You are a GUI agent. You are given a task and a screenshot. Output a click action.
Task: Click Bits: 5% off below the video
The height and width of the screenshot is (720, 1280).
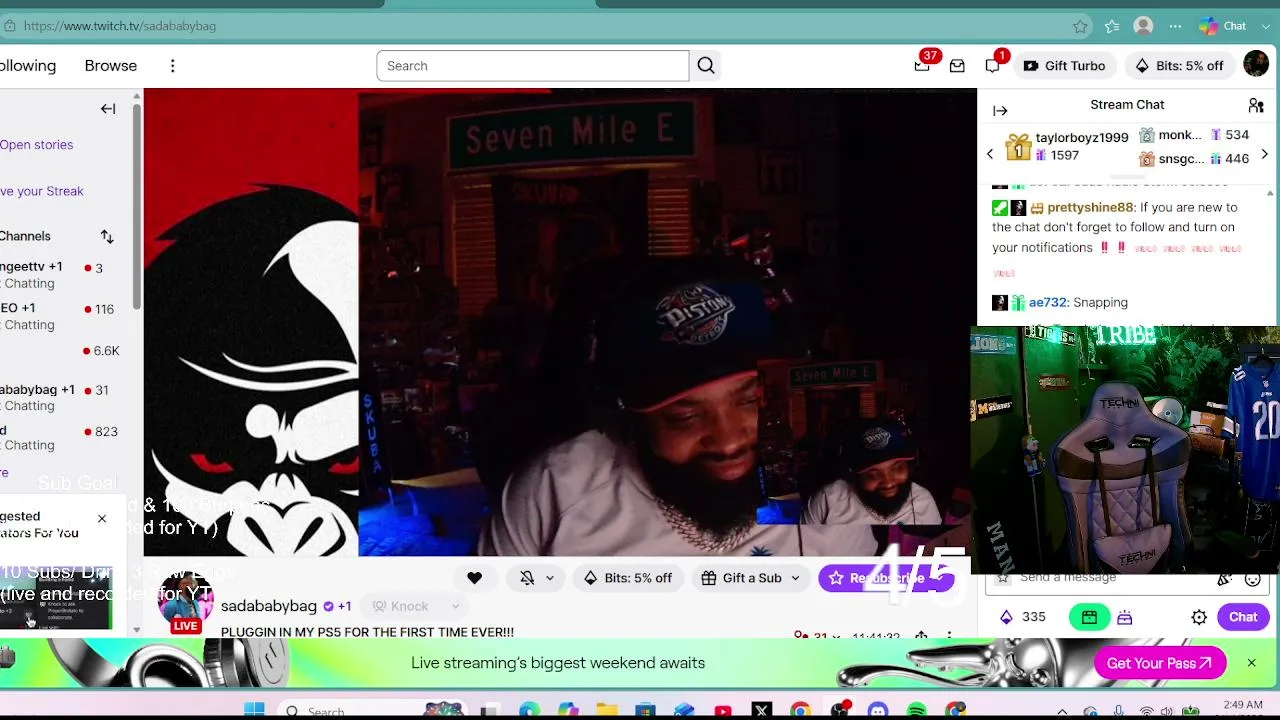coord(628,578)
